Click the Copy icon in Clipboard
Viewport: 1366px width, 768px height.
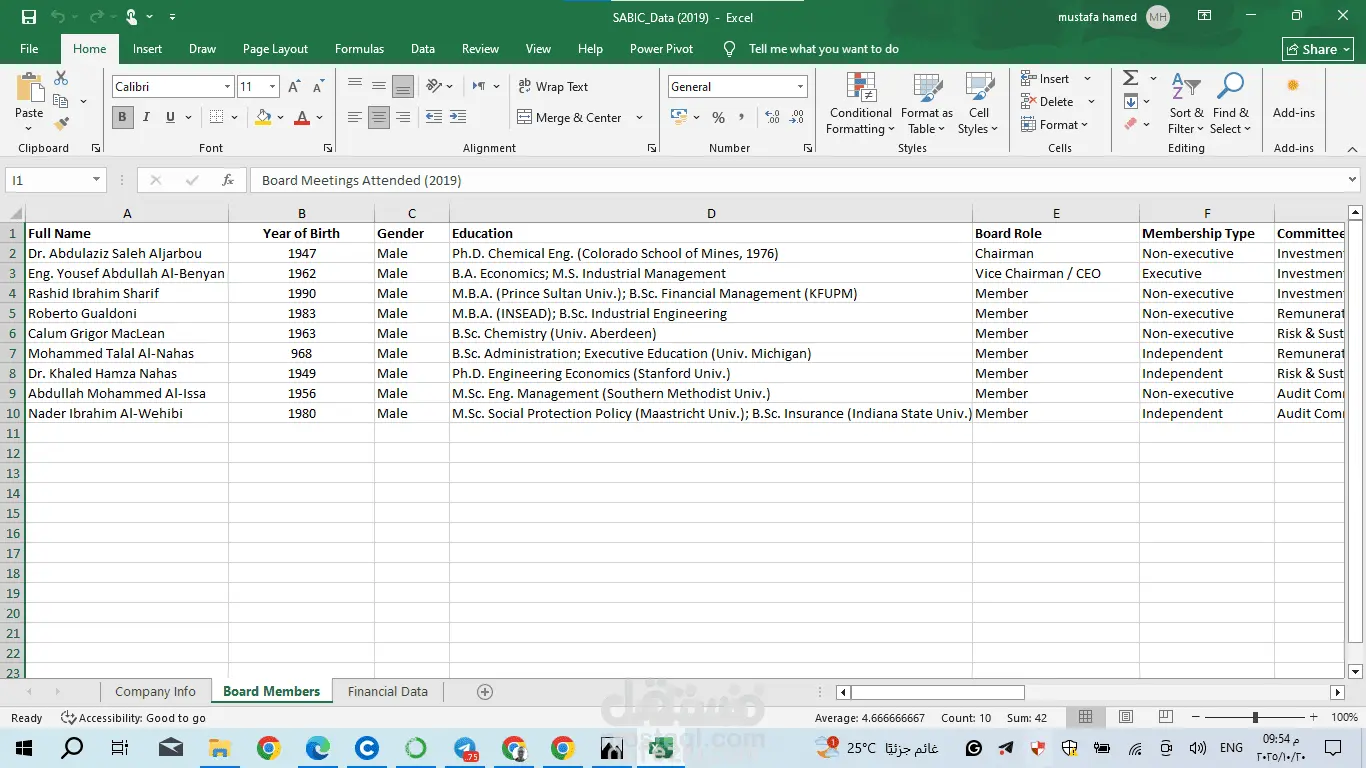coord(61,101)
